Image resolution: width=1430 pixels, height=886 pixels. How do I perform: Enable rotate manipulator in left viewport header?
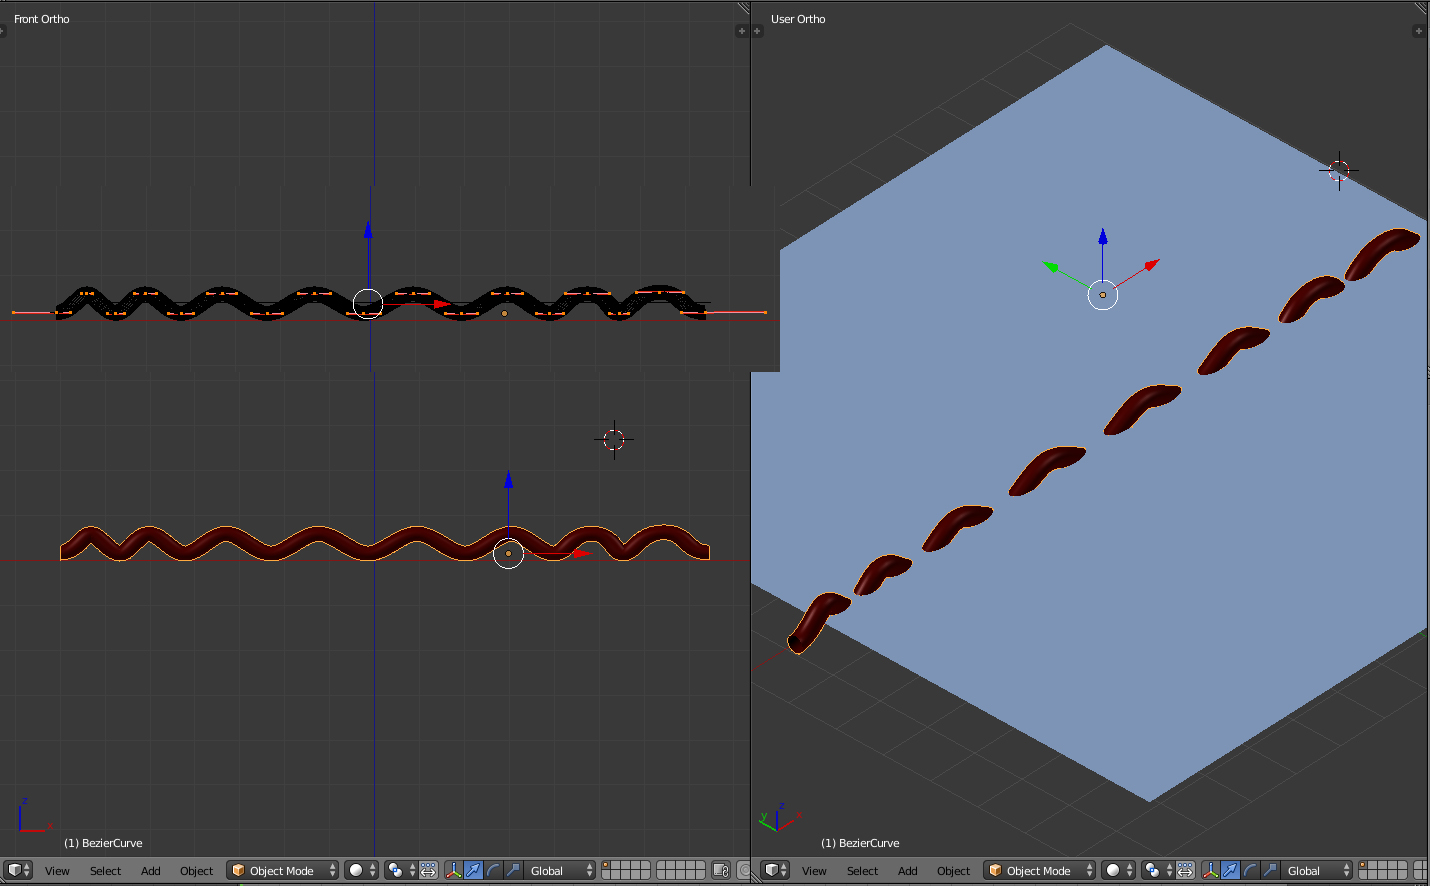click(x=493, y=870)
